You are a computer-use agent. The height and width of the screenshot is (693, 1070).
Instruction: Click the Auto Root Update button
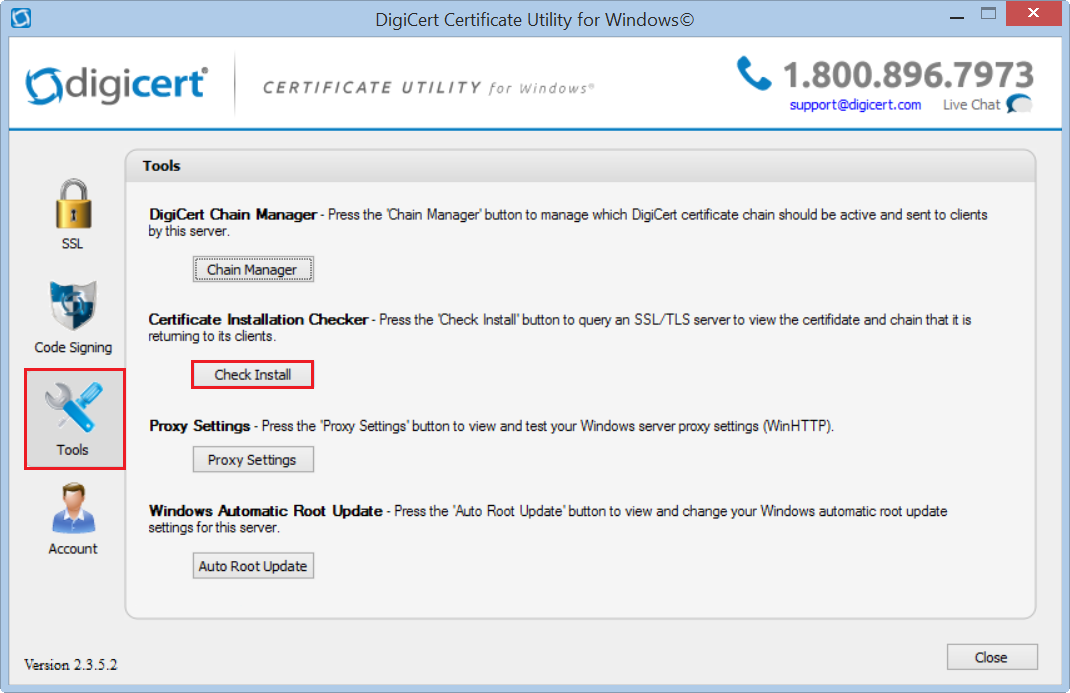pos(253,566)
